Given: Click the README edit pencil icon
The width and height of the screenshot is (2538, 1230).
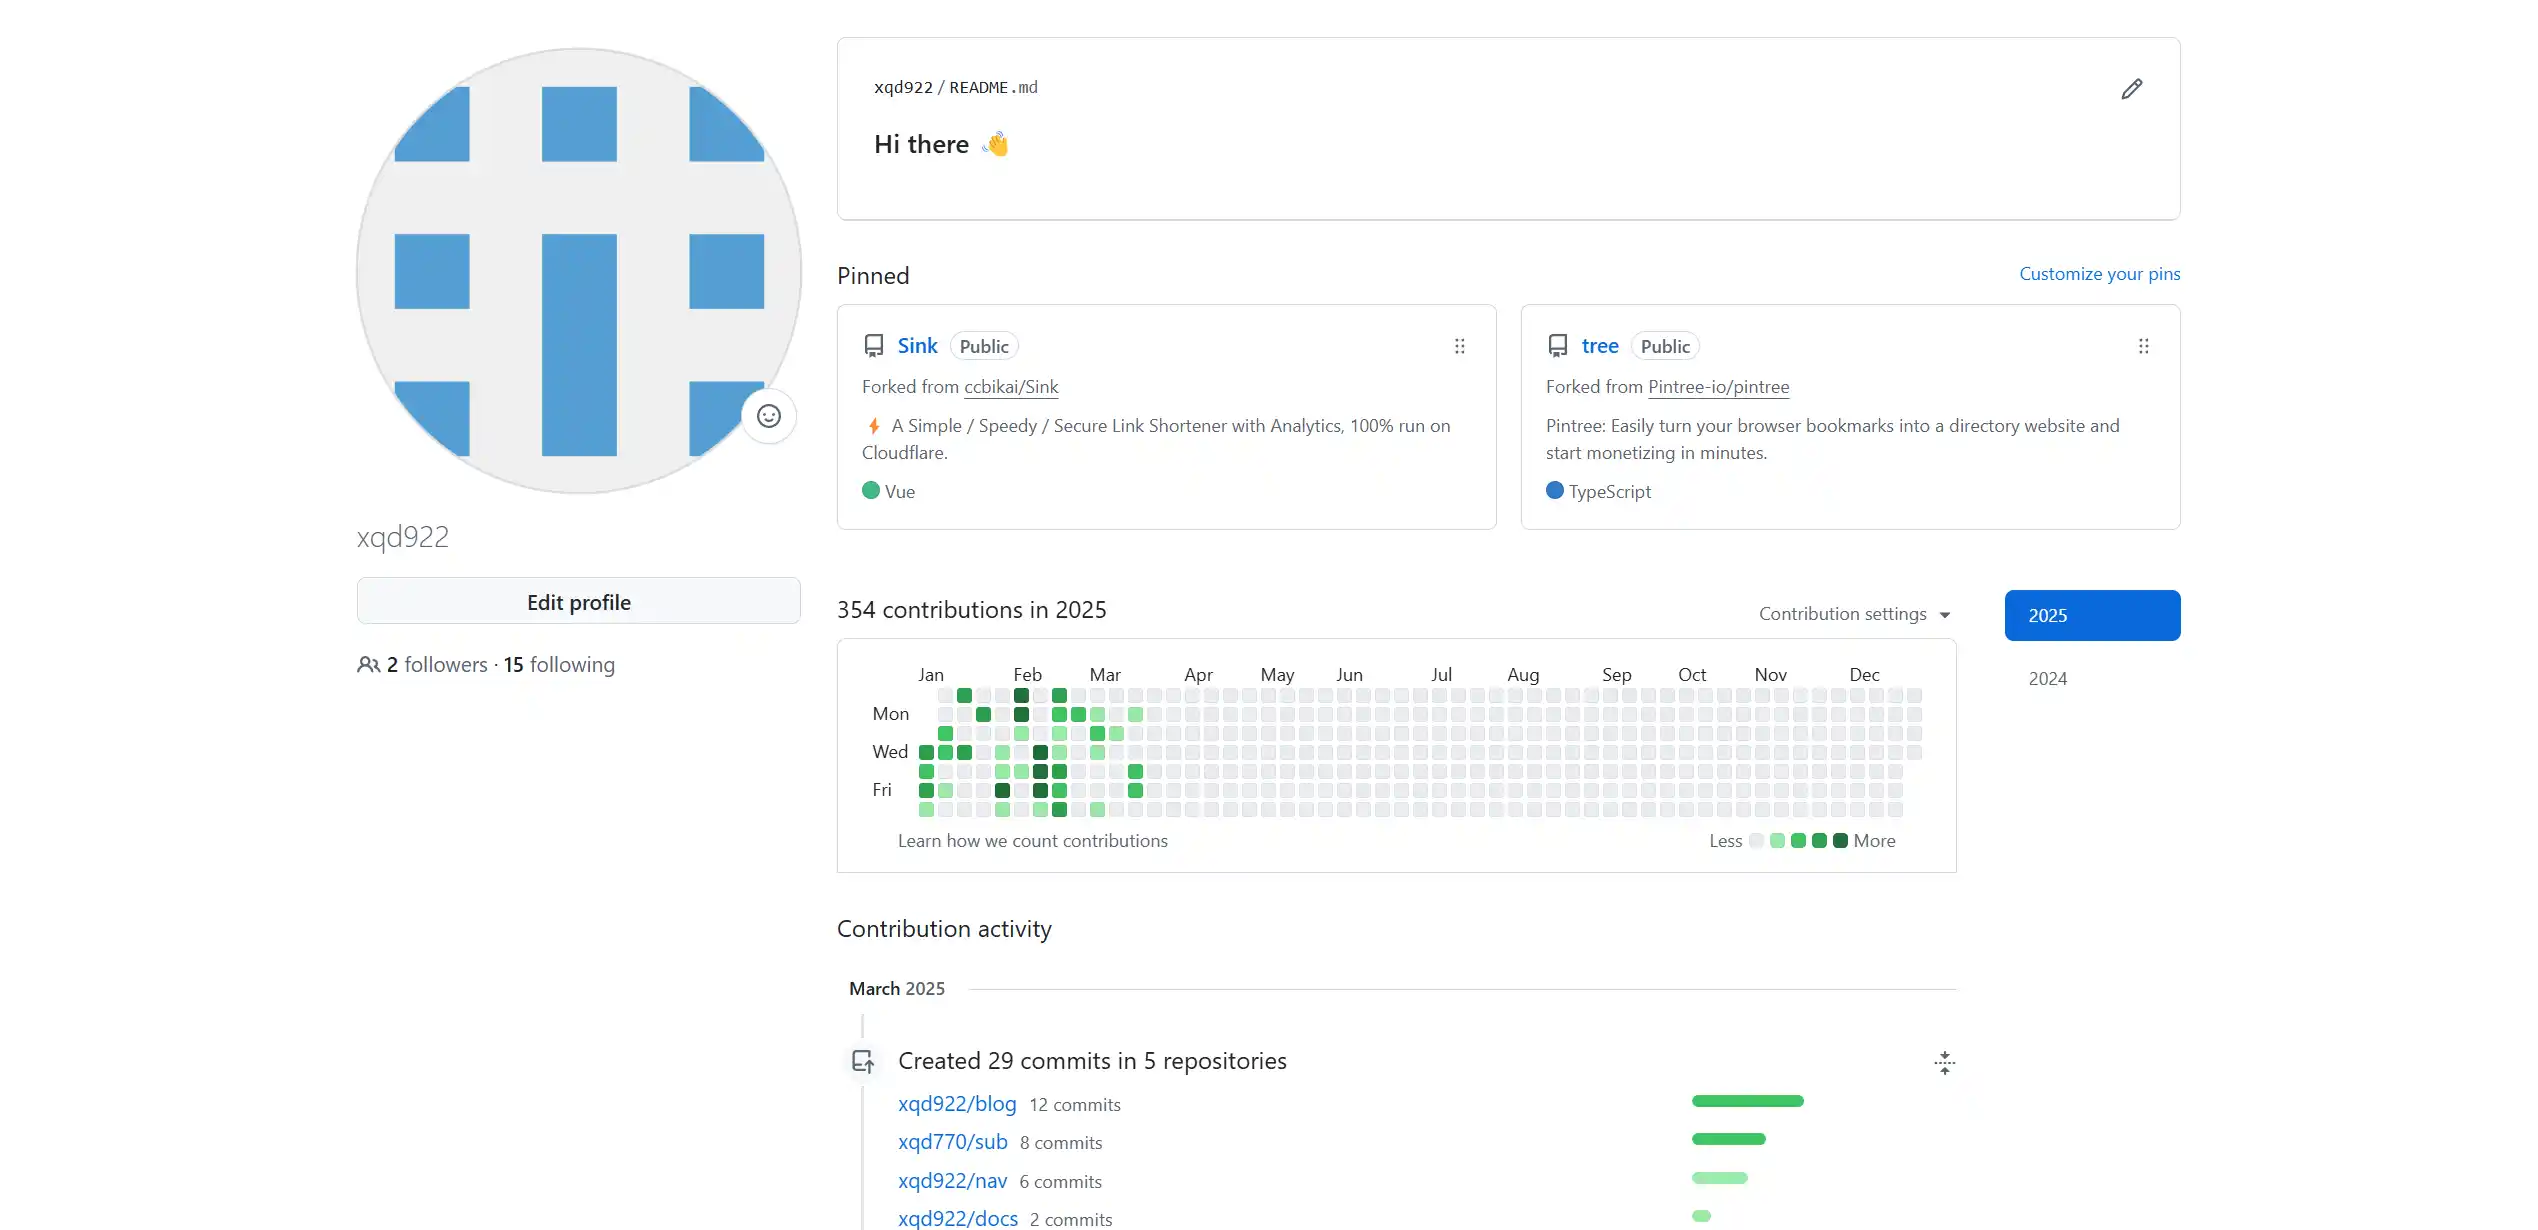Looking at the screenshot, I should coord(2131,89).
